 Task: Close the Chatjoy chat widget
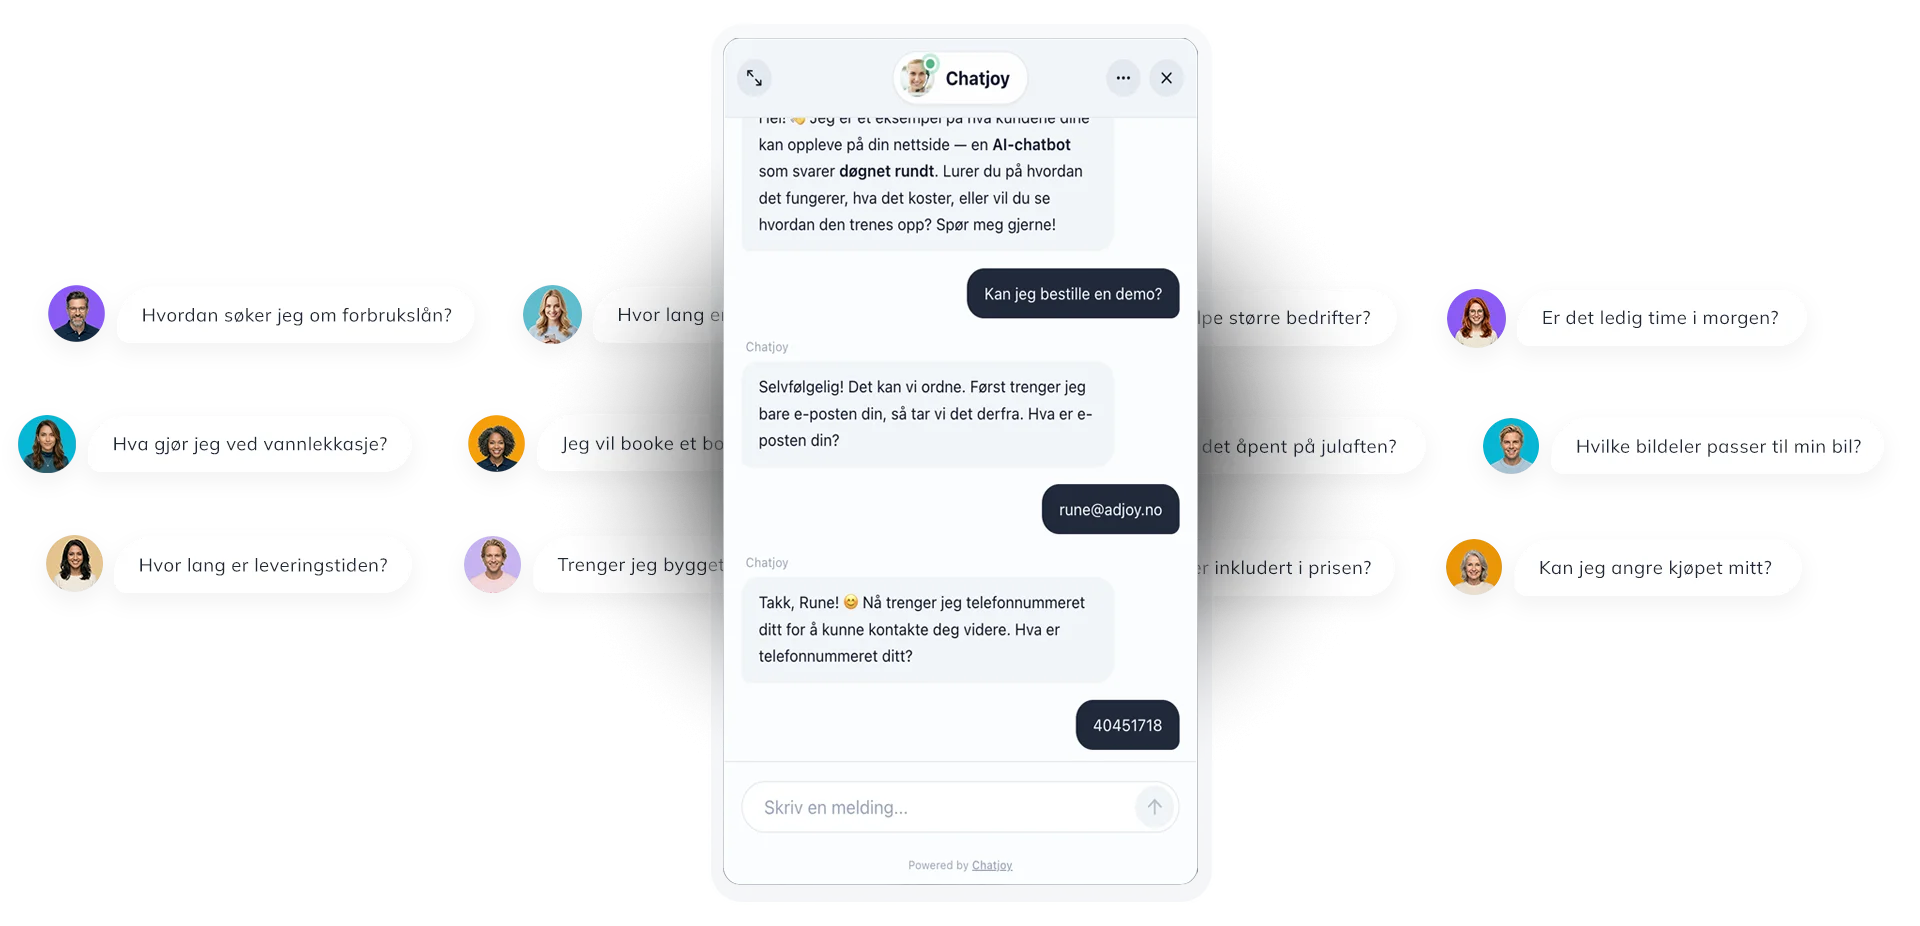[x=1166, y=78]
